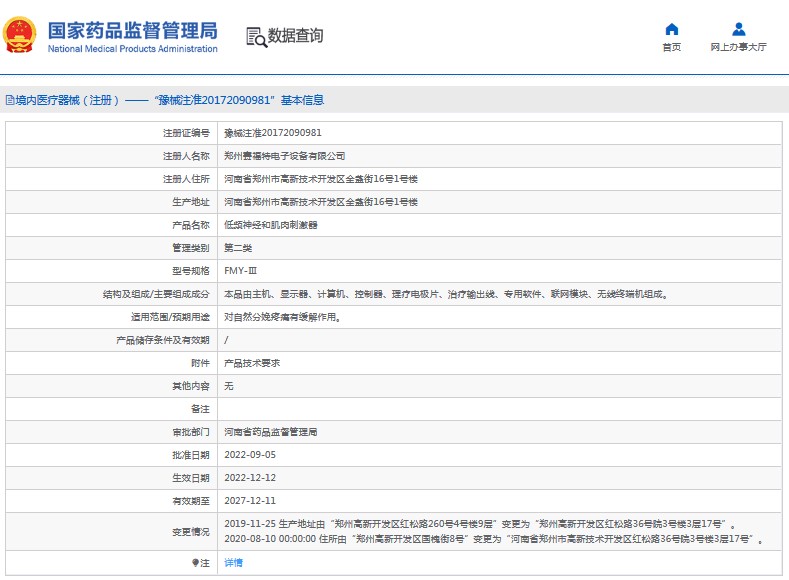This screenshot has width=789, height=580.
Task: Click the 数据查询 magnifier document icon
Action: 256,37
